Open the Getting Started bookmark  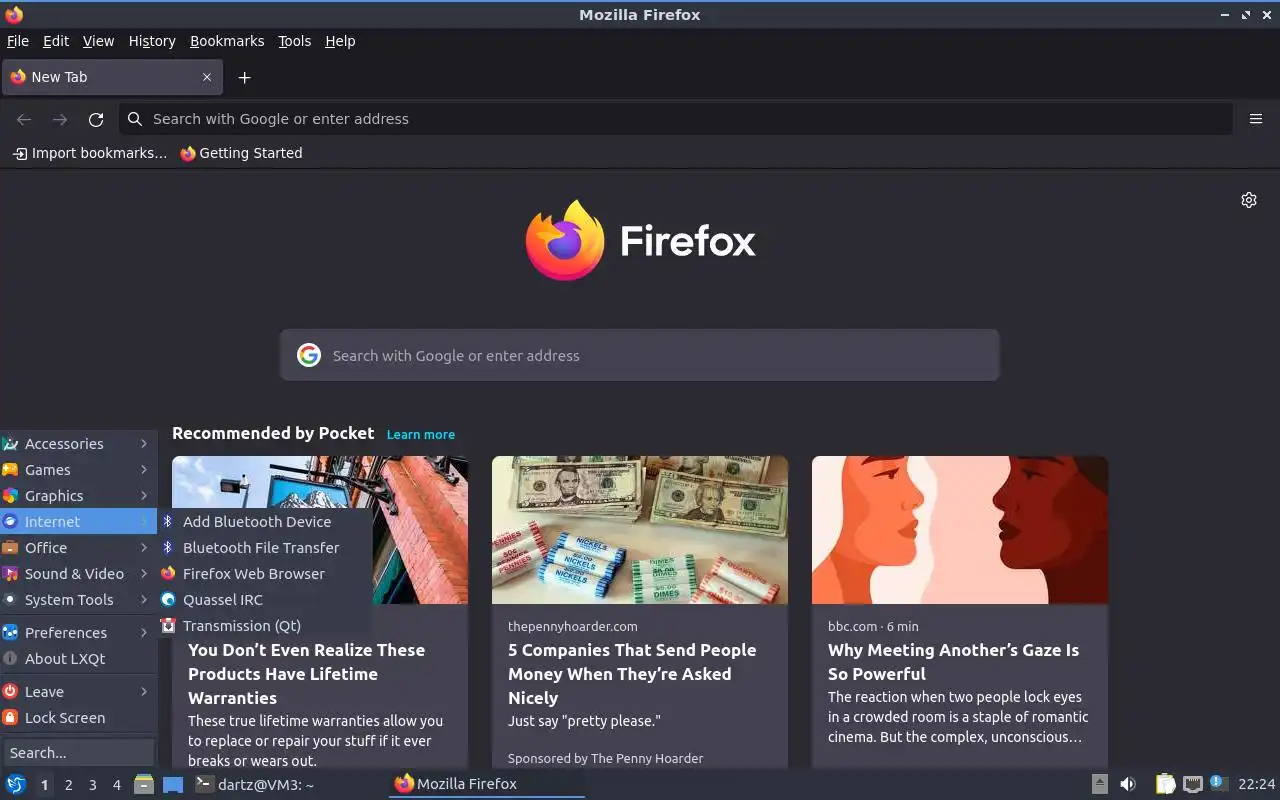[x=241, y=153]
